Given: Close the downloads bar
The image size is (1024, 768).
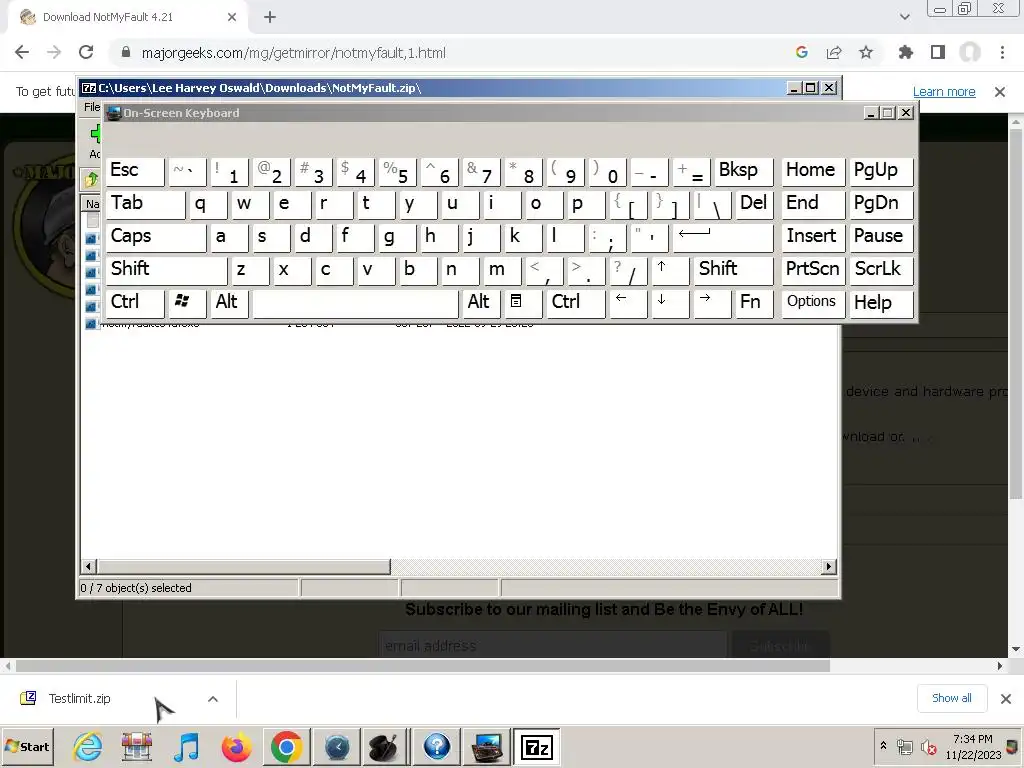Looking at the screenshot, I should click(x=1006, y=699).
